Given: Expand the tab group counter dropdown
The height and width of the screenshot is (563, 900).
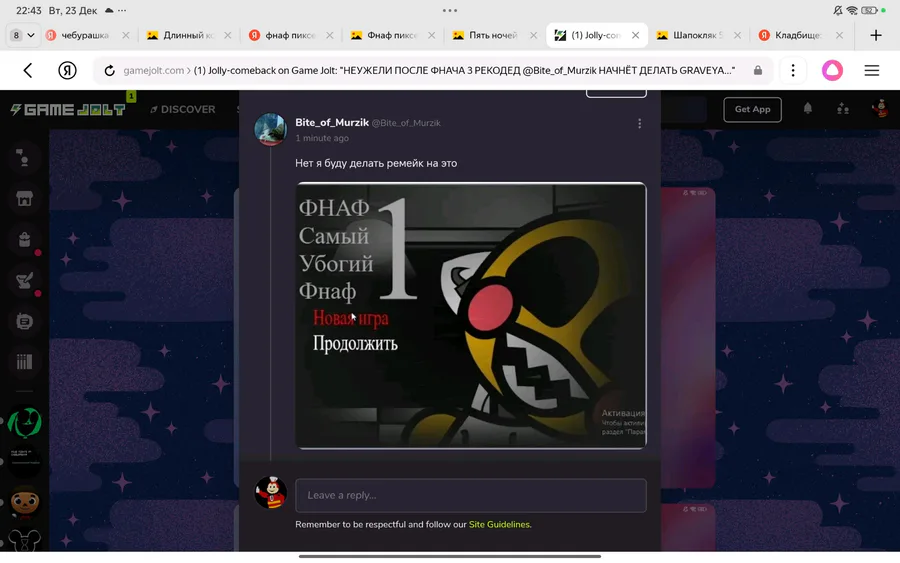Looking at the screenshot, I should [24, 35].
